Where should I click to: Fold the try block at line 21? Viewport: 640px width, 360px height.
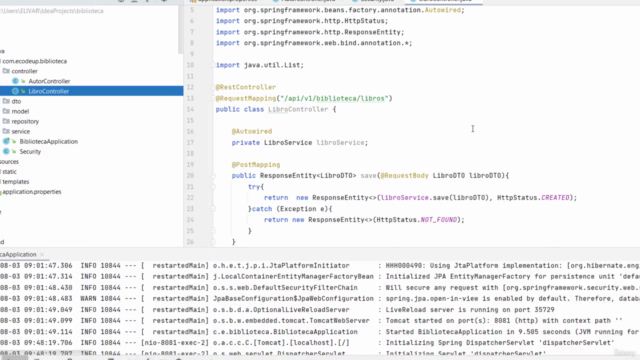coord(213,187)
